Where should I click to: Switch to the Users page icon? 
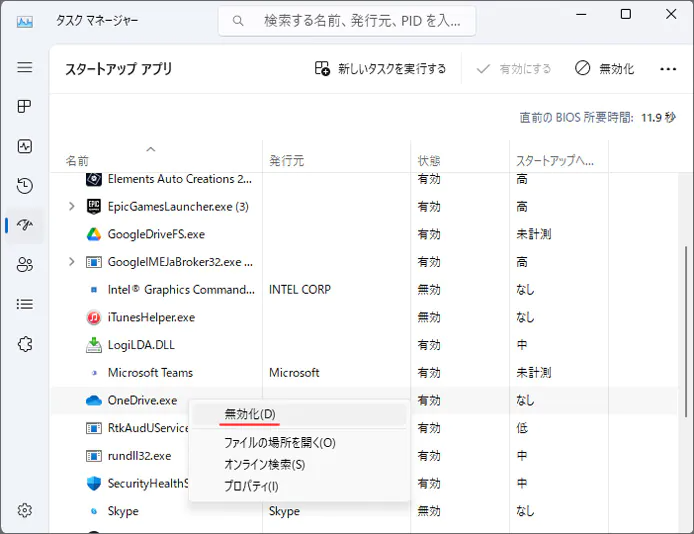pyautogui.click(x=25, y=265)
